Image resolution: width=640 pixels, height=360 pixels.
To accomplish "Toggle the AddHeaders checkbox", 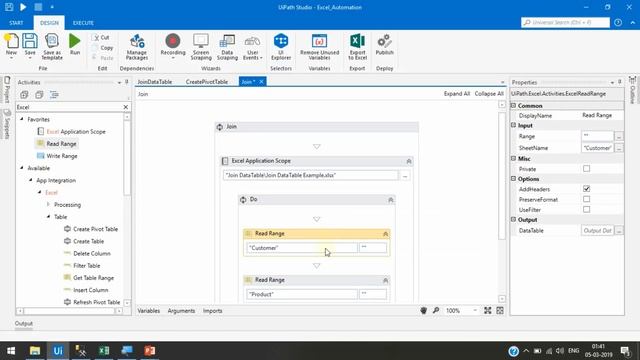I will pyautogui.click(x=587, y=189).
